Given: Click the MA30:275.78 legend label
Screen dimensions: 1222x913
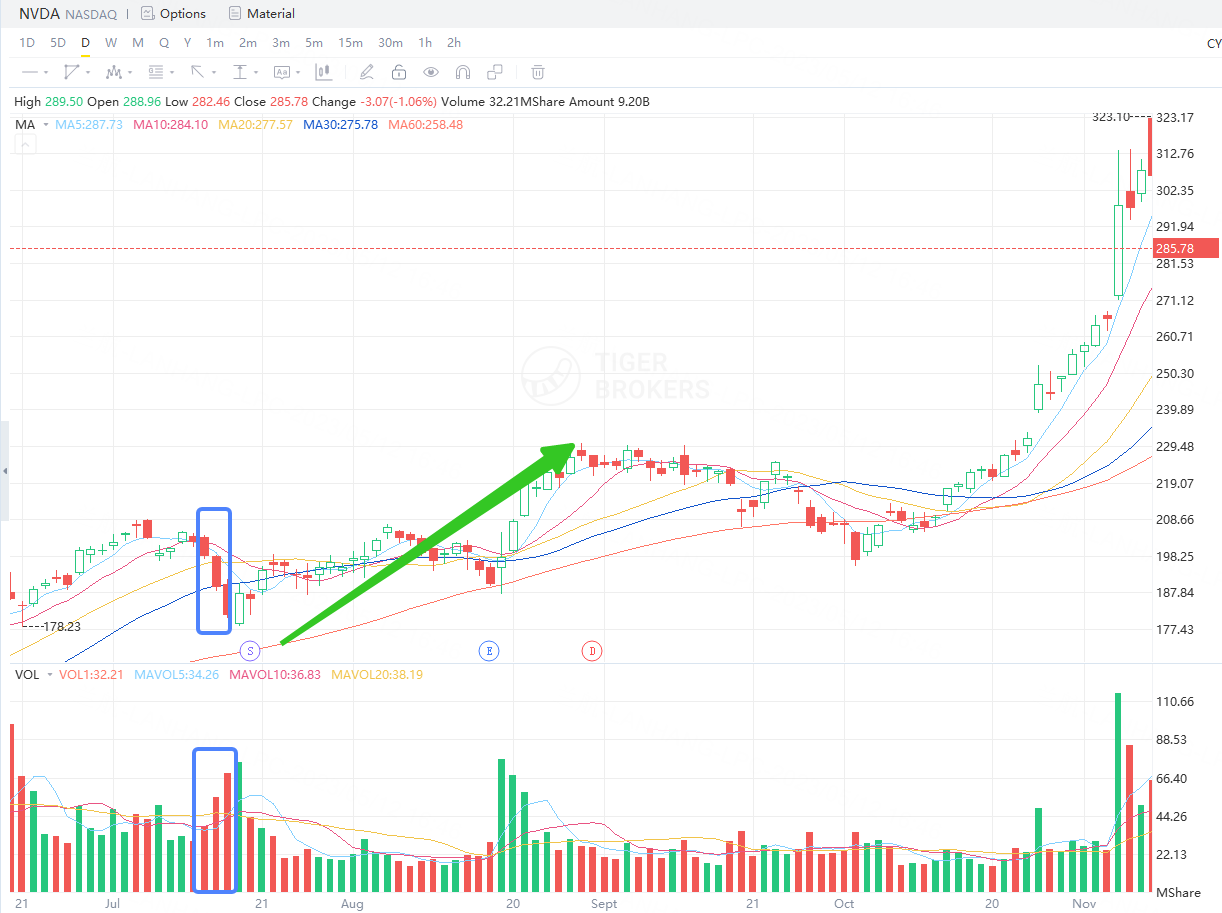Looking at the screenshot, I should pos(340,125).
